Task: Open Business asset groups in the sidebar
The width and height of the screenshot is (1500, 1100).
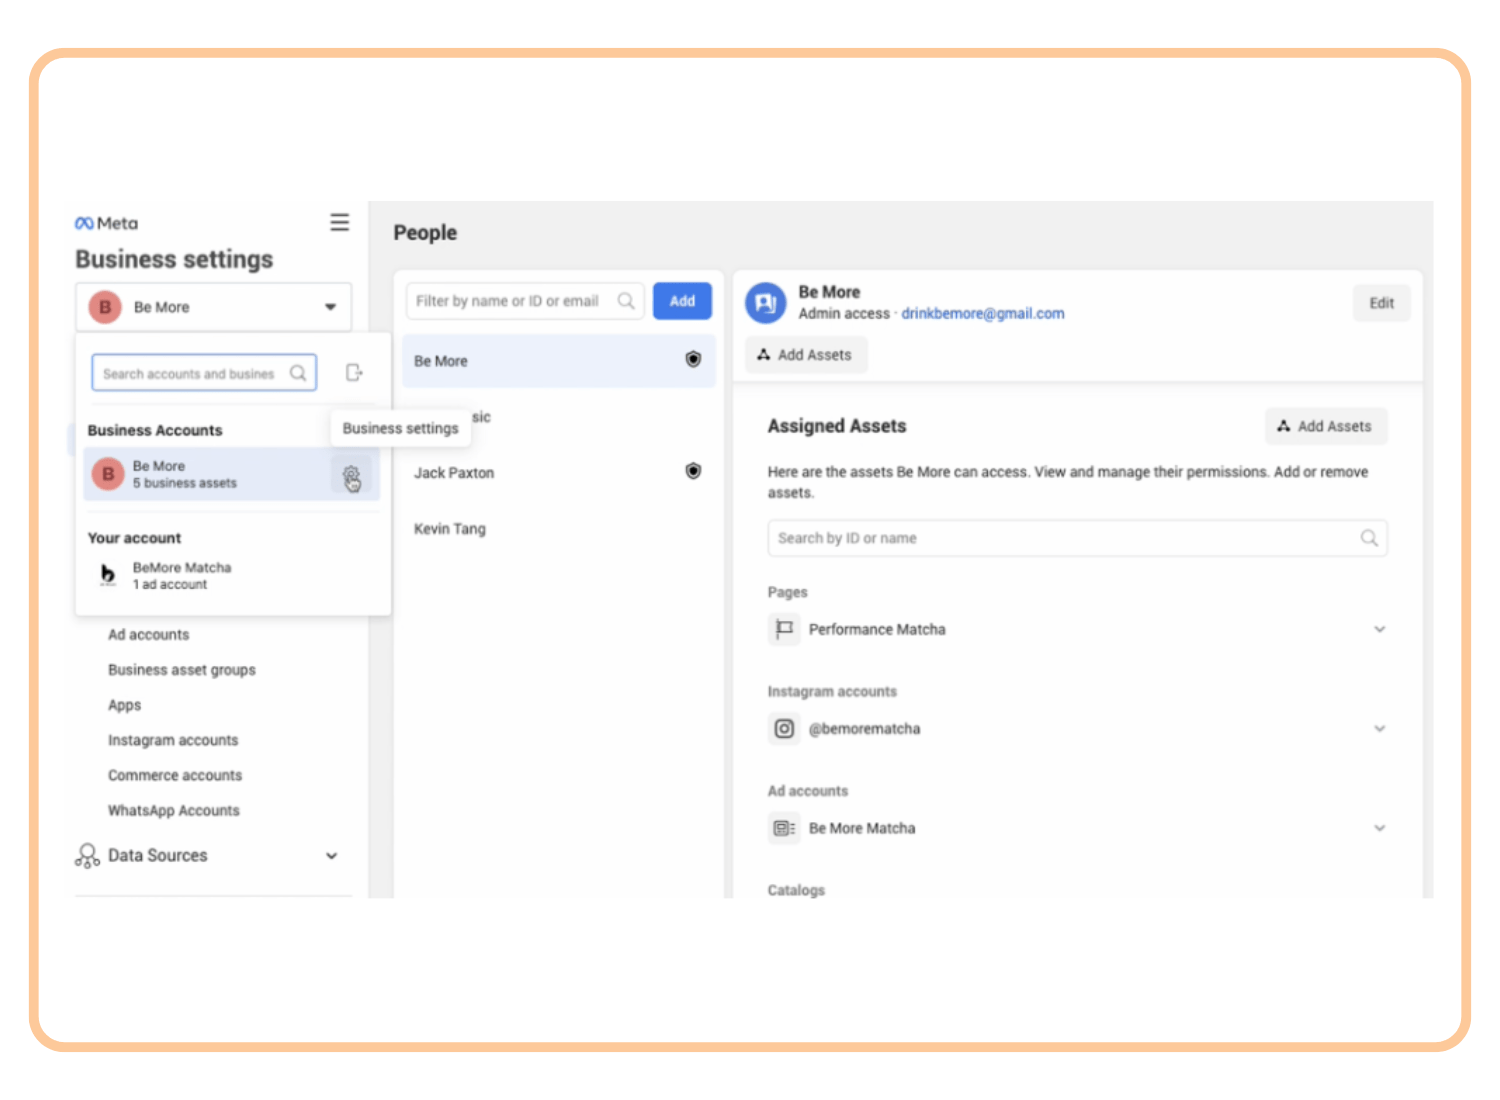Action: (182, 670)
